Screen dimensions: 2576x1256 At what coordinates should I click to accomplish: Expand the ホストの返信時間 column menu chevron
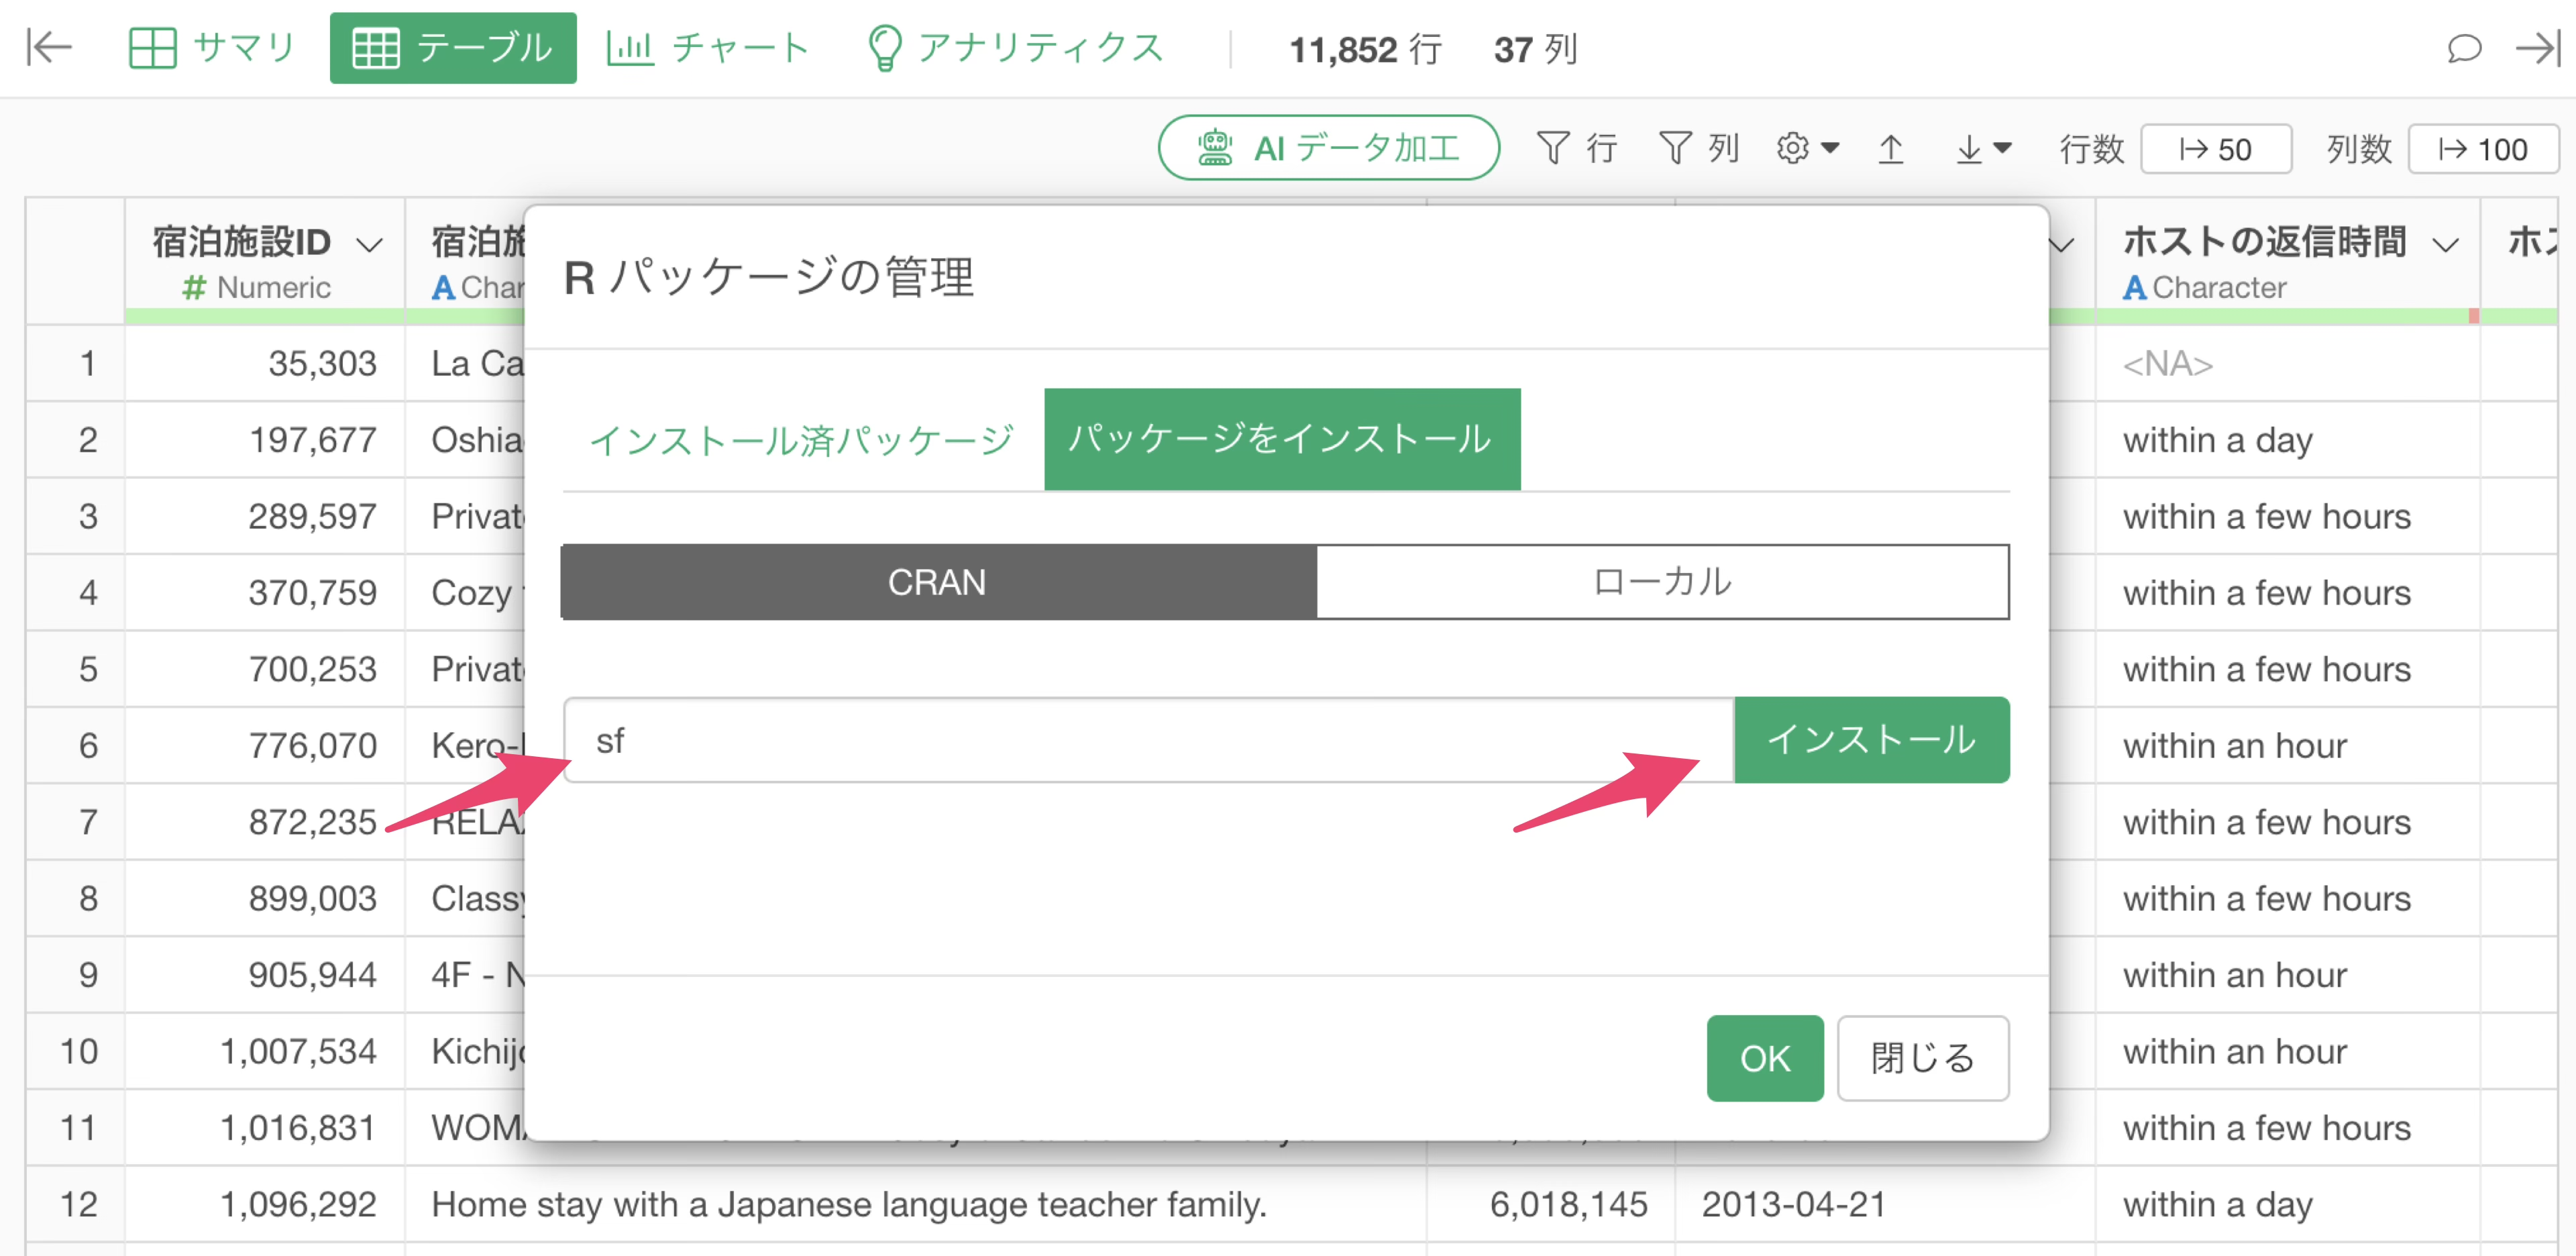point(2445,243)
